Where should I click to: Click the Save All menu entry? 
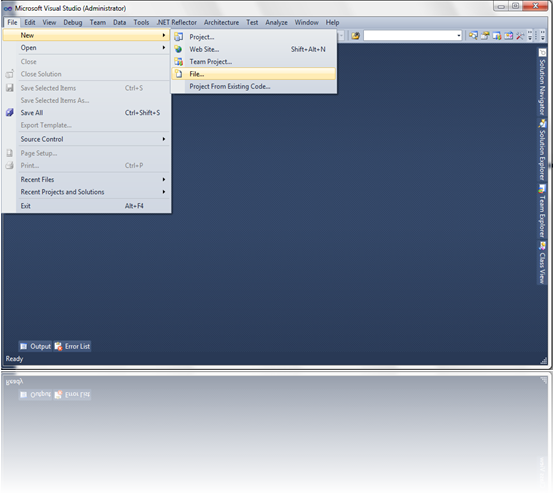tap(86, 112)
